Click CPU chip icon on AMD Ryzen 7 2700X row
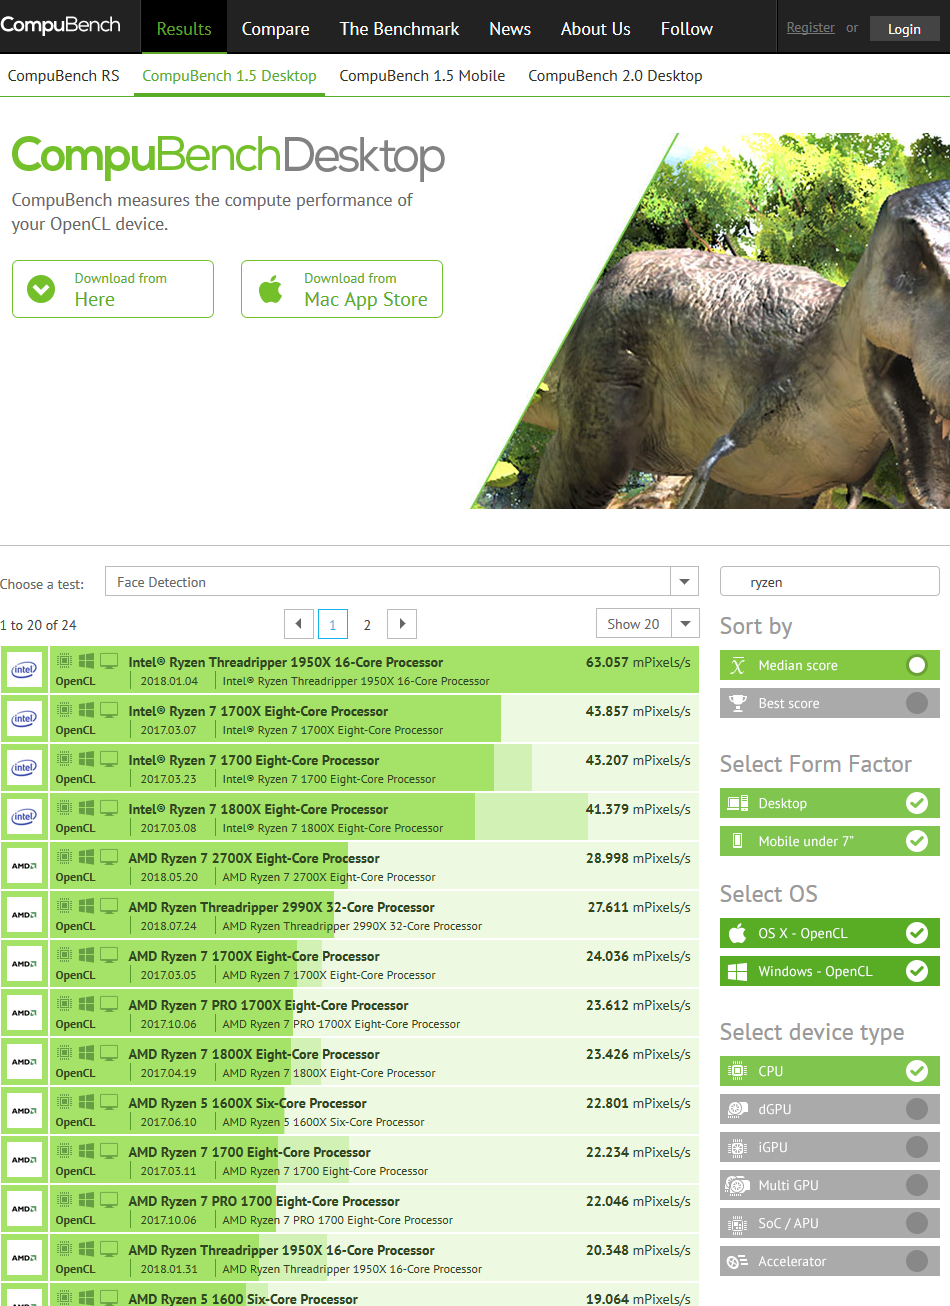This screenshot has width=950, height=1306. 64,856
